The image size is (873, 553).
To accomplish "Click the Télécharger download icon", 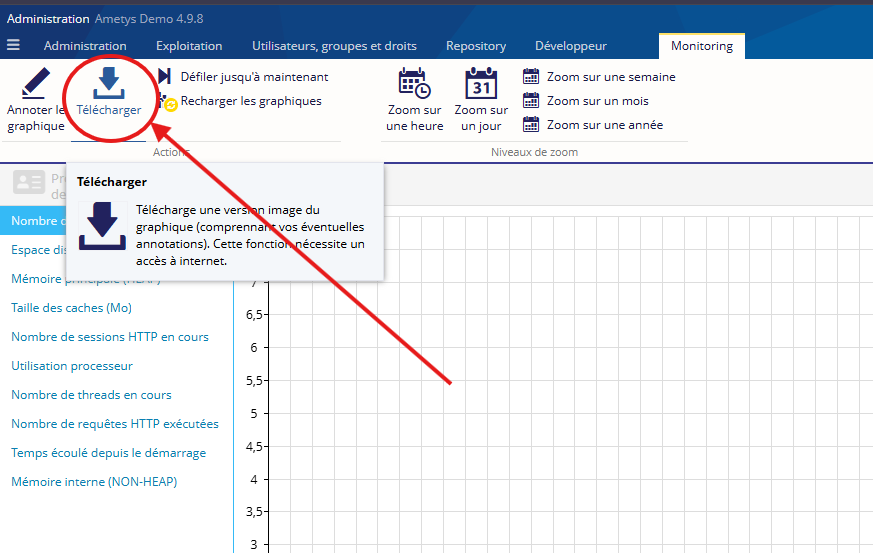I will tap(109, 83).
